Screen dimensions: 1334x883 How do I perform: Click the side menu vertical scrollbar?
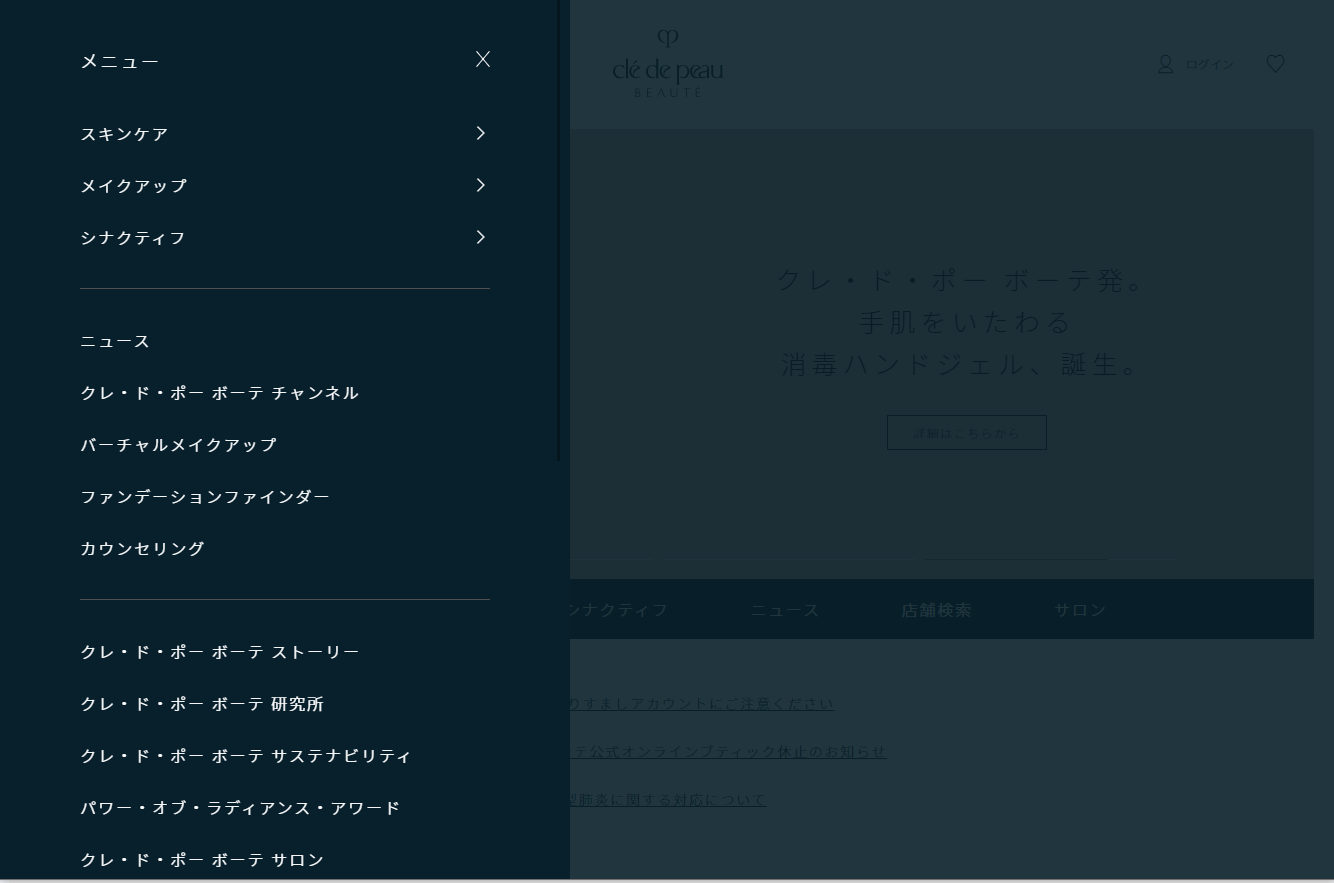(559, 230)
